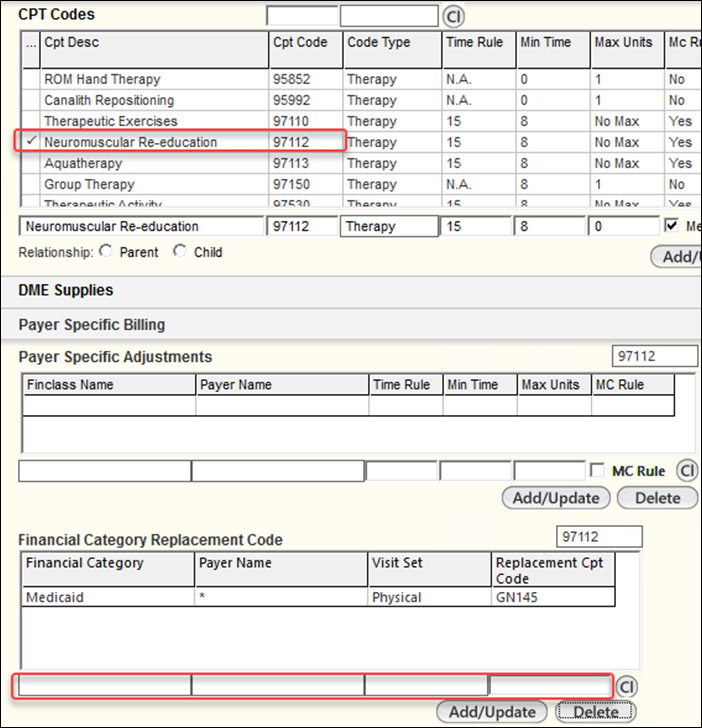The width and height of the screenshot is (702, 728).
Task: Click the Cpt Code column header
Action: [306, 50]
